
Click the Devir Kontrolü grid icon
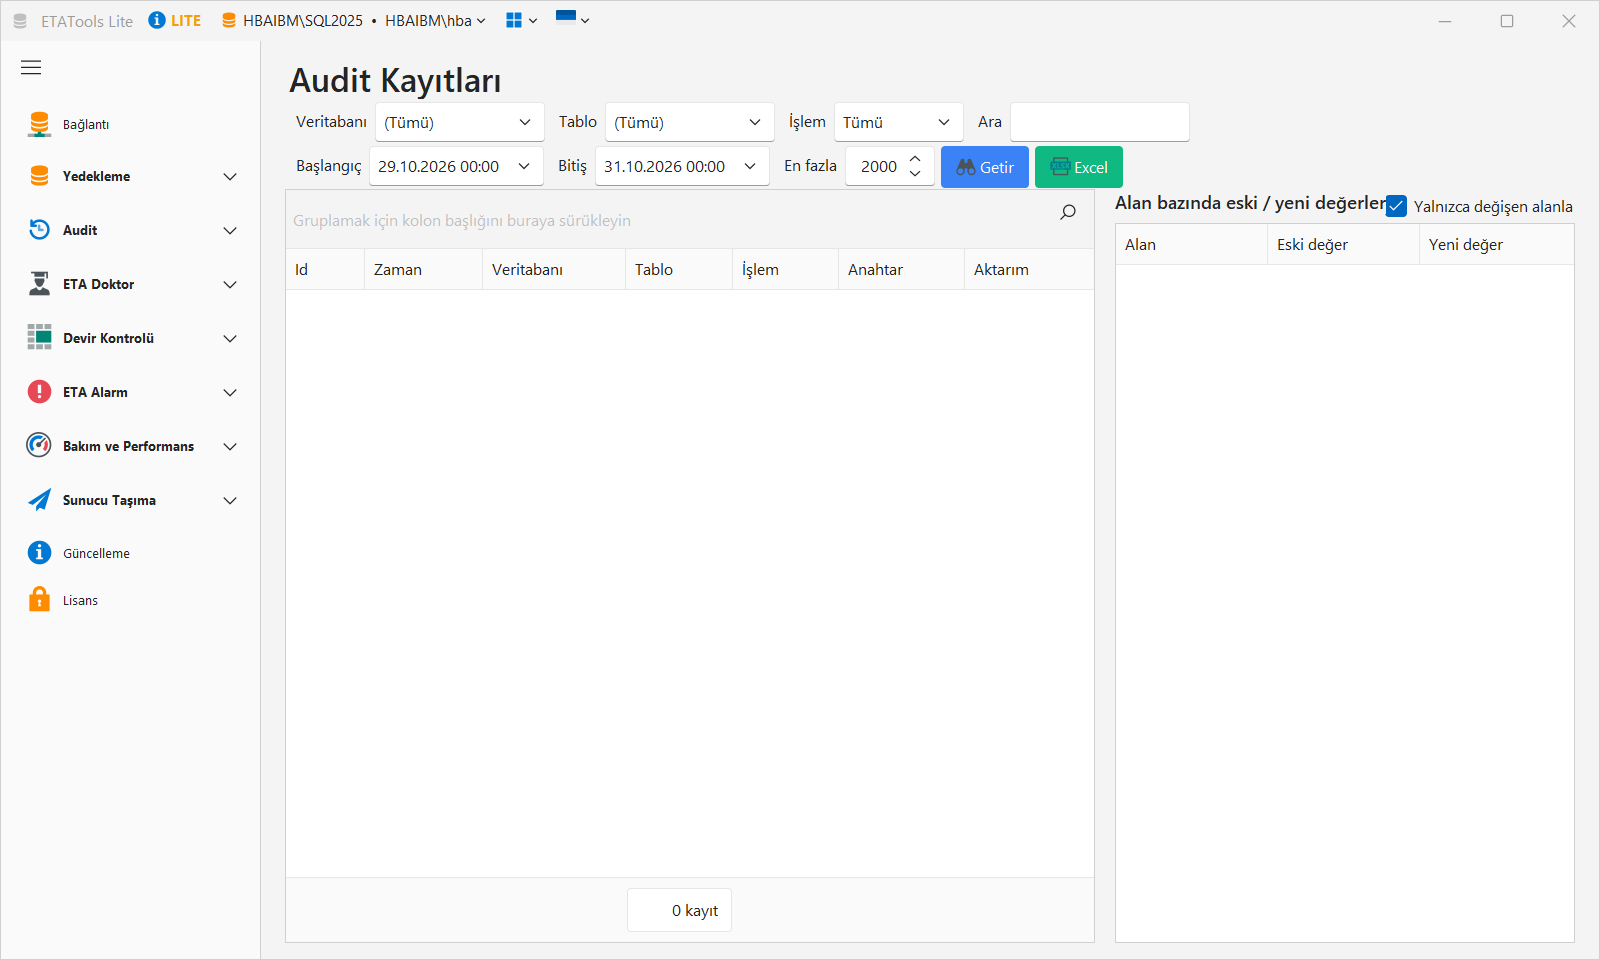[x=39, y=337]
